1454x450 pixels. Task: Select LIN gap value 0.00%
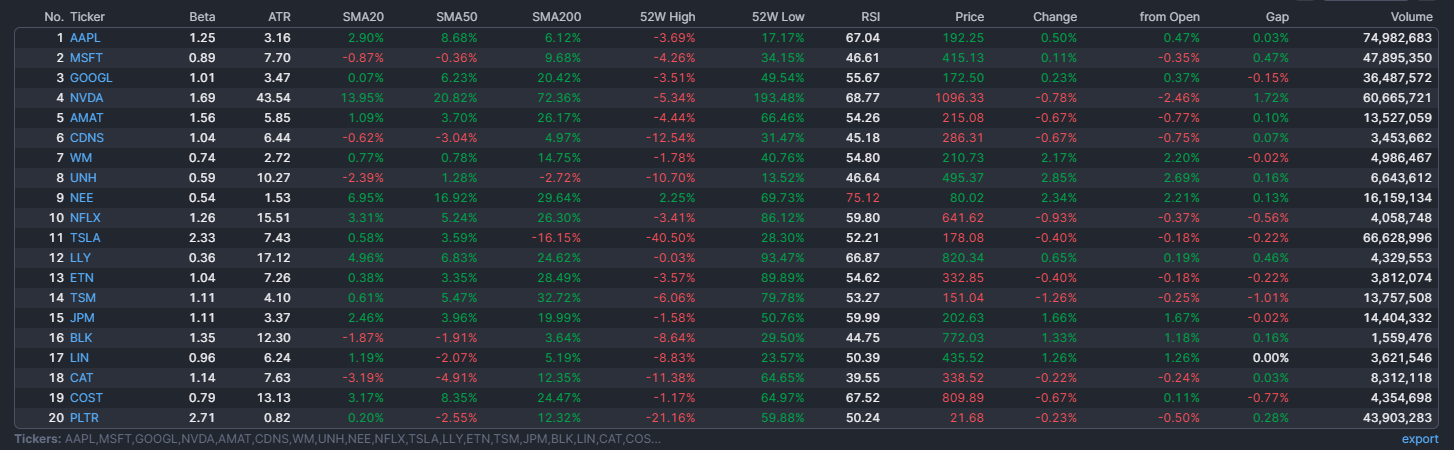[x=1271, y=357]
